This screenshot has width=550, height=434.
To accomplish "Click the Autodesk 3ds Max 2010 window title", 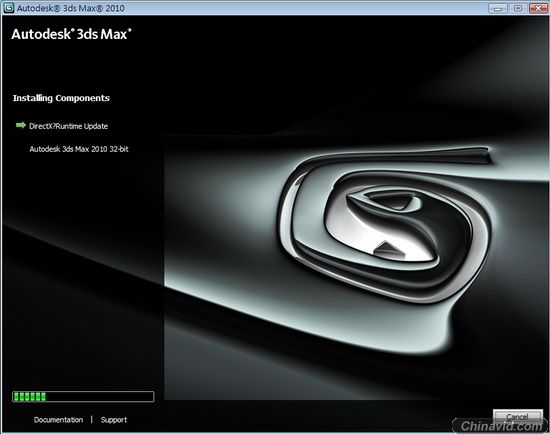I will pyautogui.click(x=71, y=8).
